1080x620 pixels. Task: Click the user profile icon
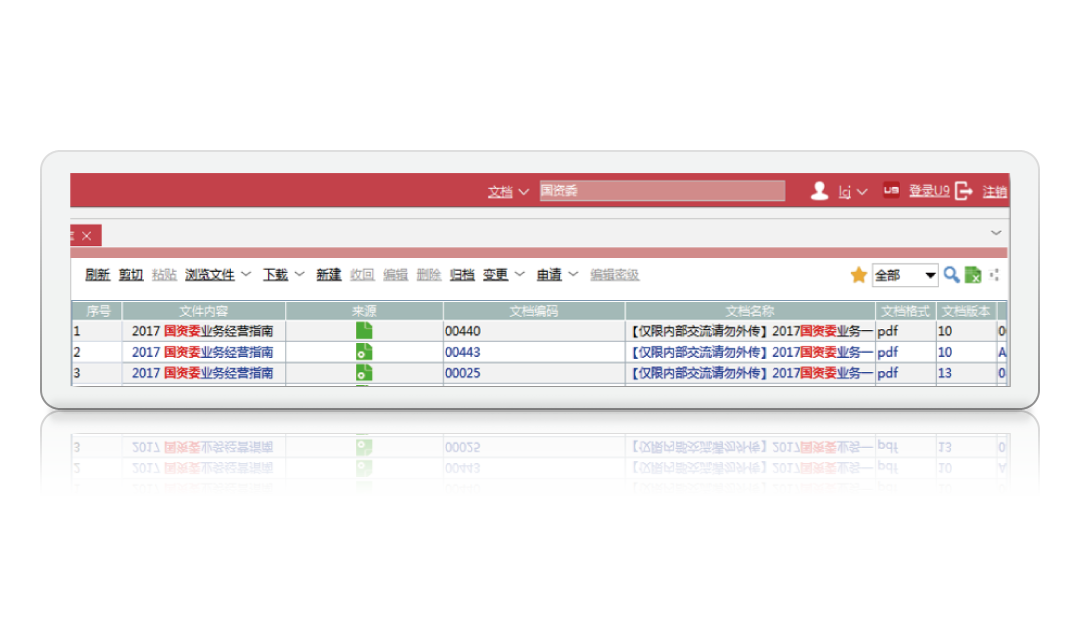(x=819, y=191)
